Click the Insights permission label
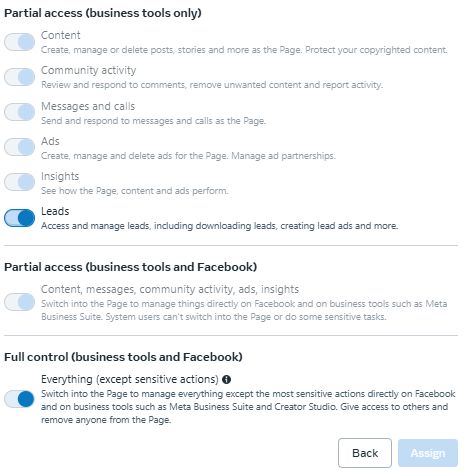This screenshot has height=471, width=466. click(x=60, y=176)
